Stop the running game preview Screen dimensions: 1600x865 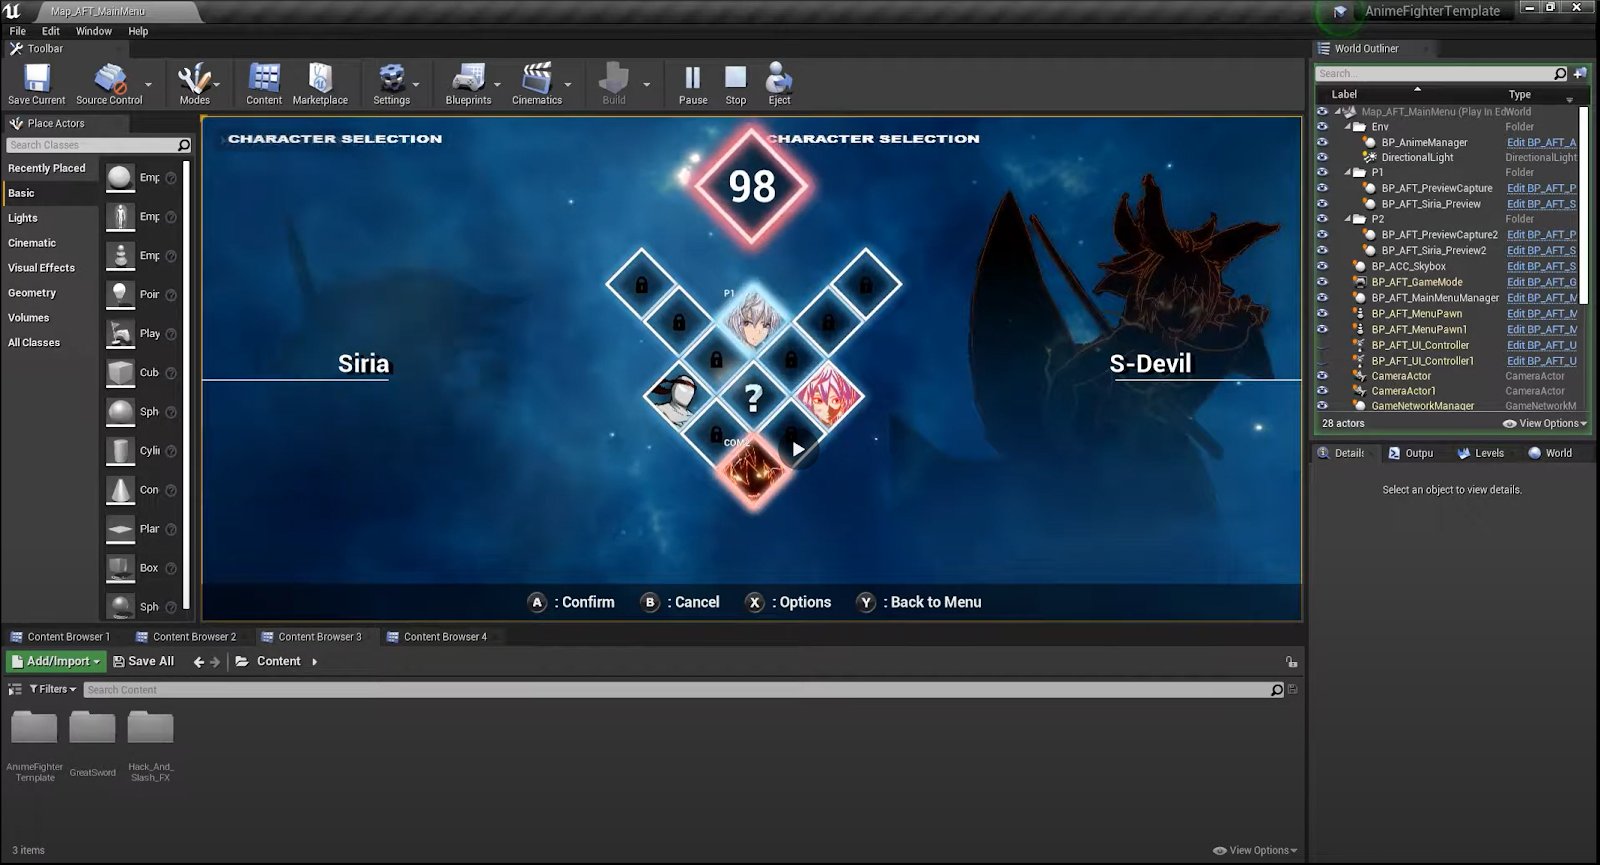click(735, 80)
